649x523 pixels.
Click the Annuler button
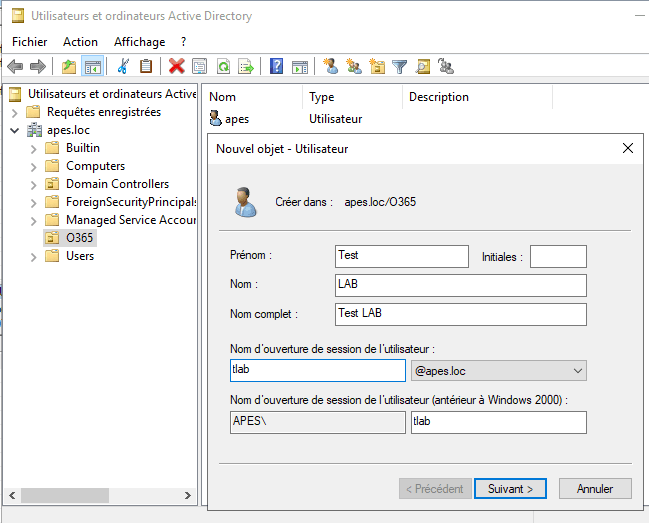(x=594, y=489)
